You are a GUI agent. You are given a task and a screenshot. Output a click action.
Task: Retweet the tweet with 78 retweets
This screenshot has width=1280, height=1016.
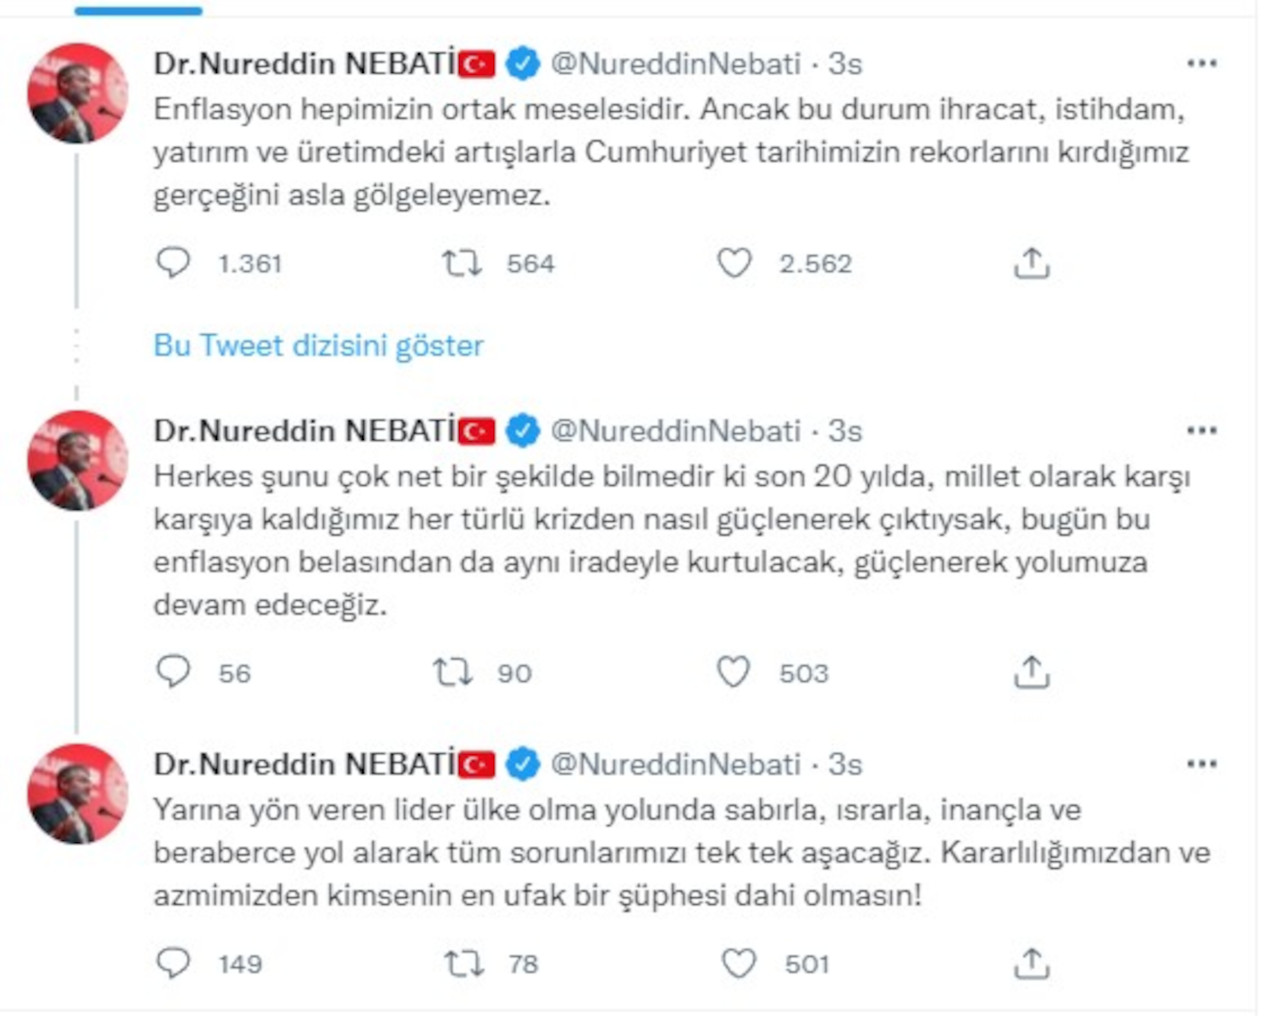click(464, 963)
